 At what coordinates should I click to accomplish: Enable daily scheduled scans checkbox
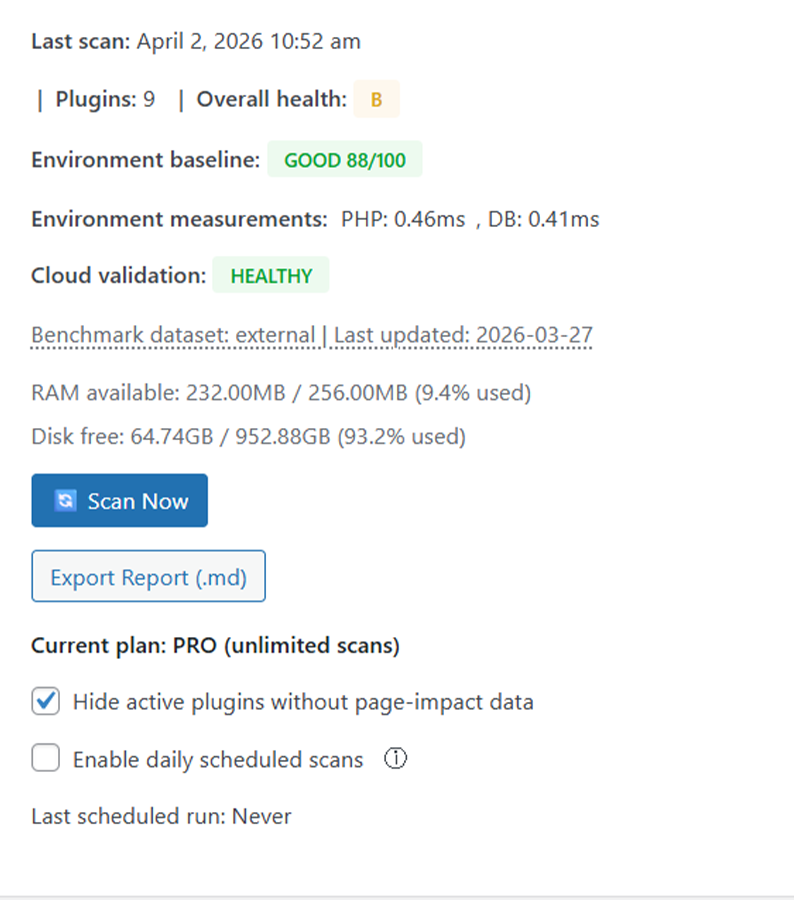(x=46, y=760)
